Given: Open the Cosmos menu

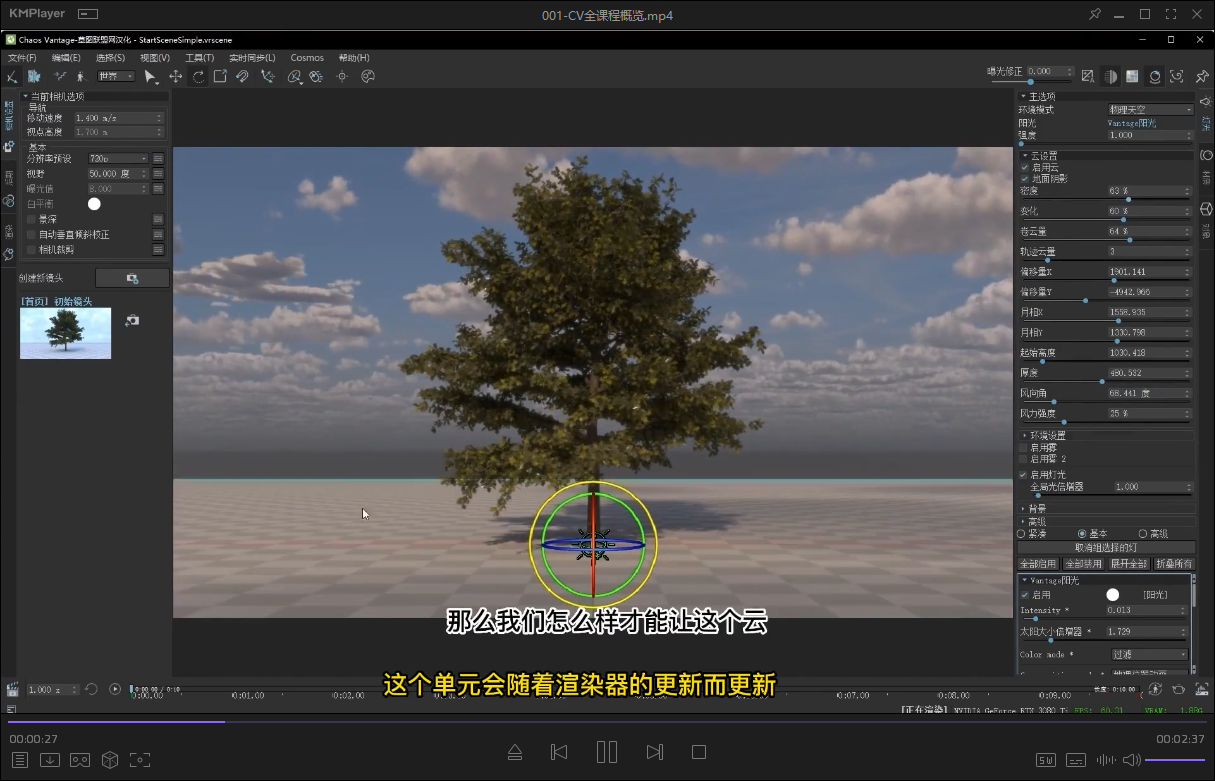Looking at the screenshot, I should (x=307, y=58).
